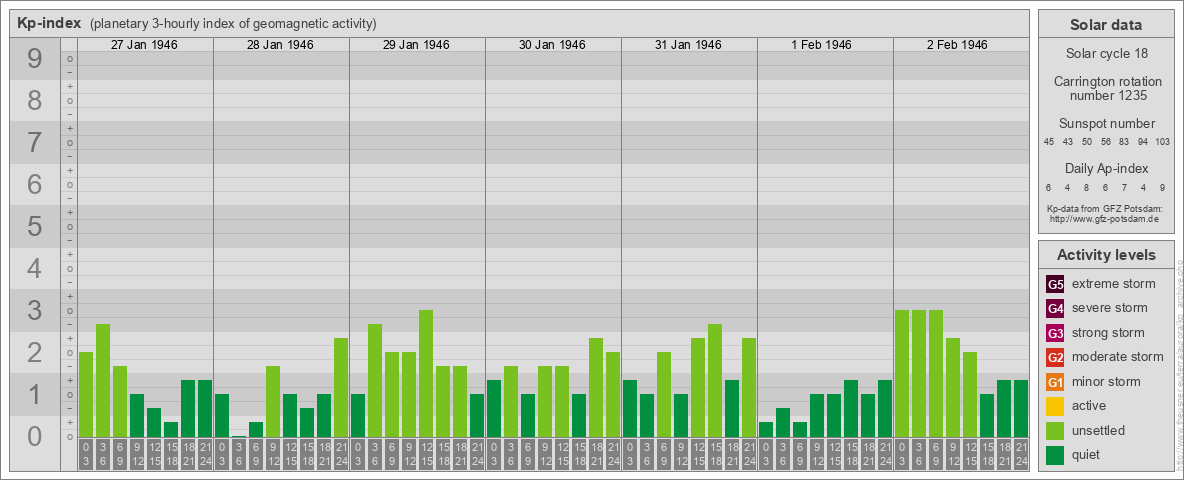
Task: Click Carrington rotation number 1235 text
Action: 1106,88
